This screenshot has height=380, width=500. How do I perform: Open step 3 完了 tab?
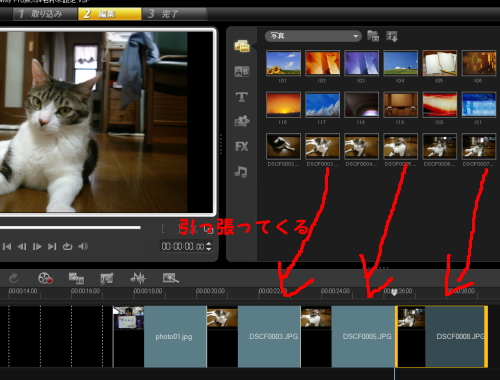tap(174, 14)
